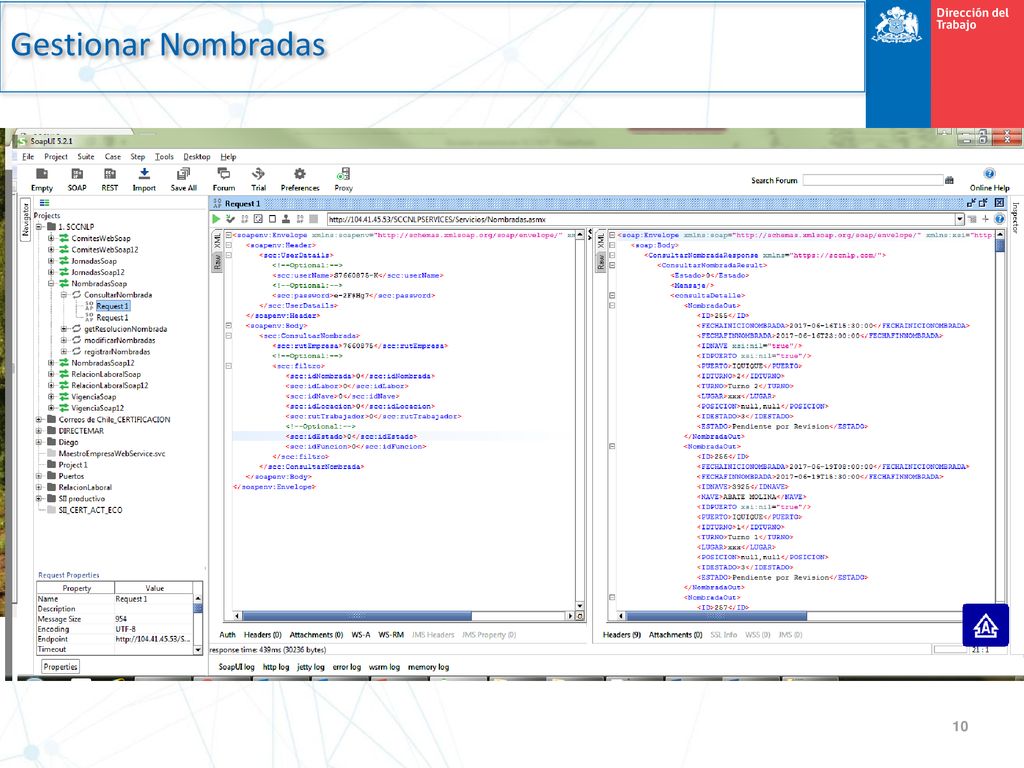Click the blue floating badge icon
This screenshot has height=768, width=1024.
point(985,625)
